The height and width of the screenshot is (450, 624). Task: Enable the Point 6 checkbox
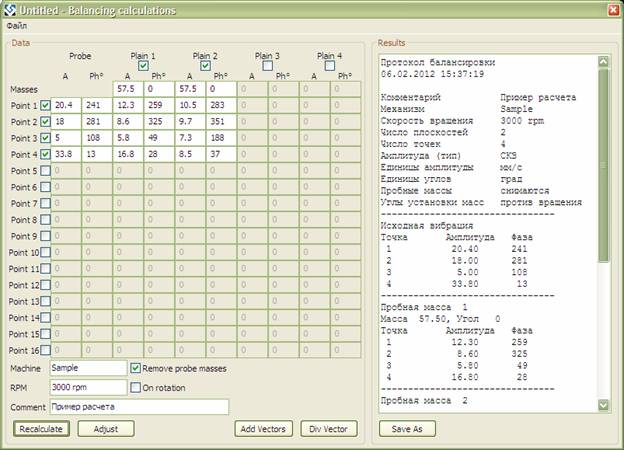click(x=45, y=187)
